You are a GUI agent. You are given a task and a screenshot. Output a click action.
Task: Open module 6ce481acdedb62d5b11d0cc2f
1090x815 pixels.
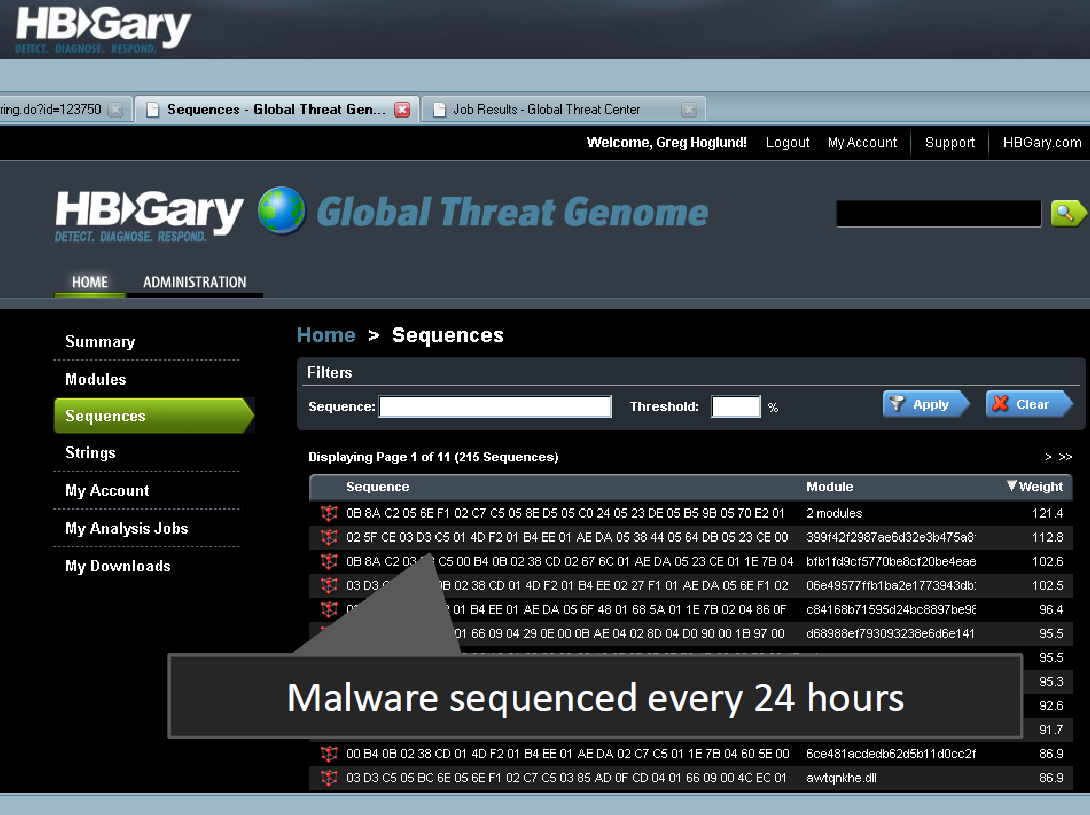point(891,754)
